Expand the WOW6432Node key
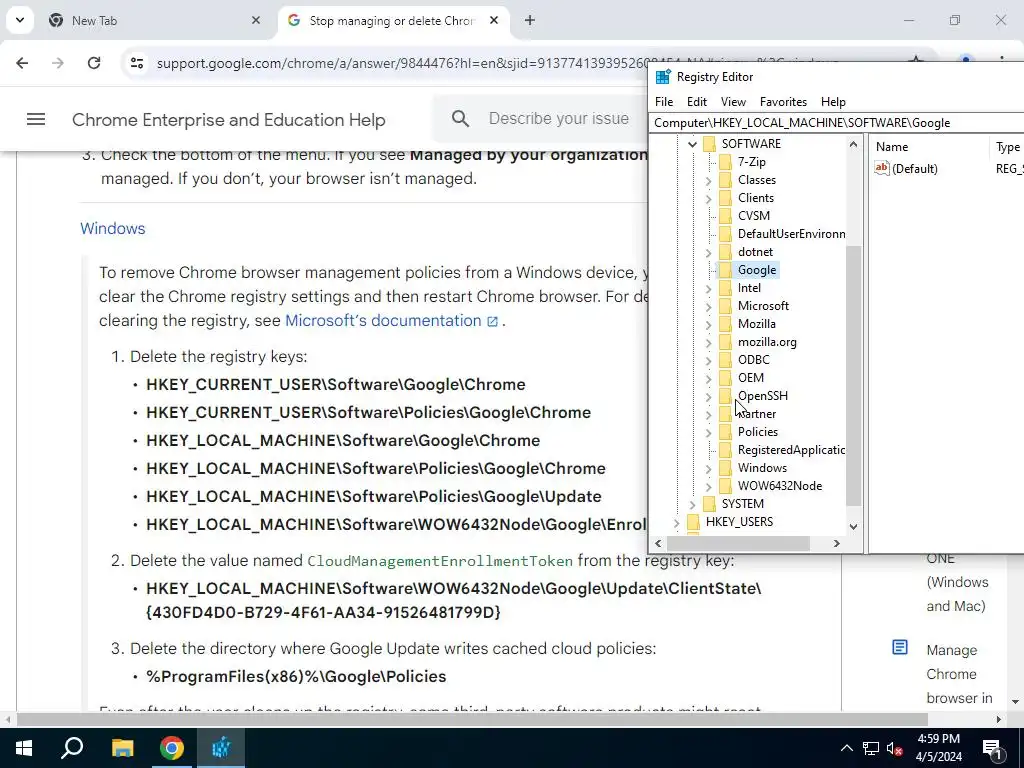The height and width of the screenshot is (768, 1024). 709,487
